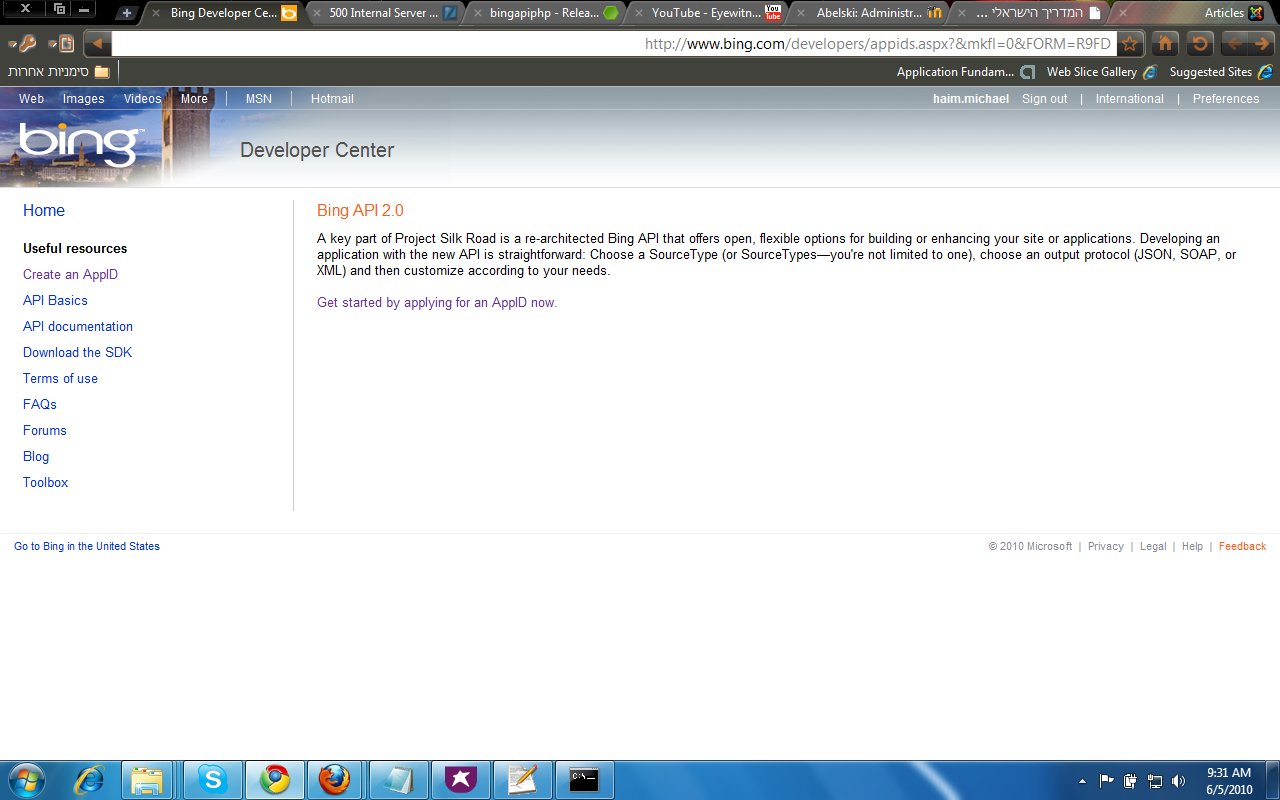Select Videos in Bing header
The image size is (1280, 800).
(142, 99)
